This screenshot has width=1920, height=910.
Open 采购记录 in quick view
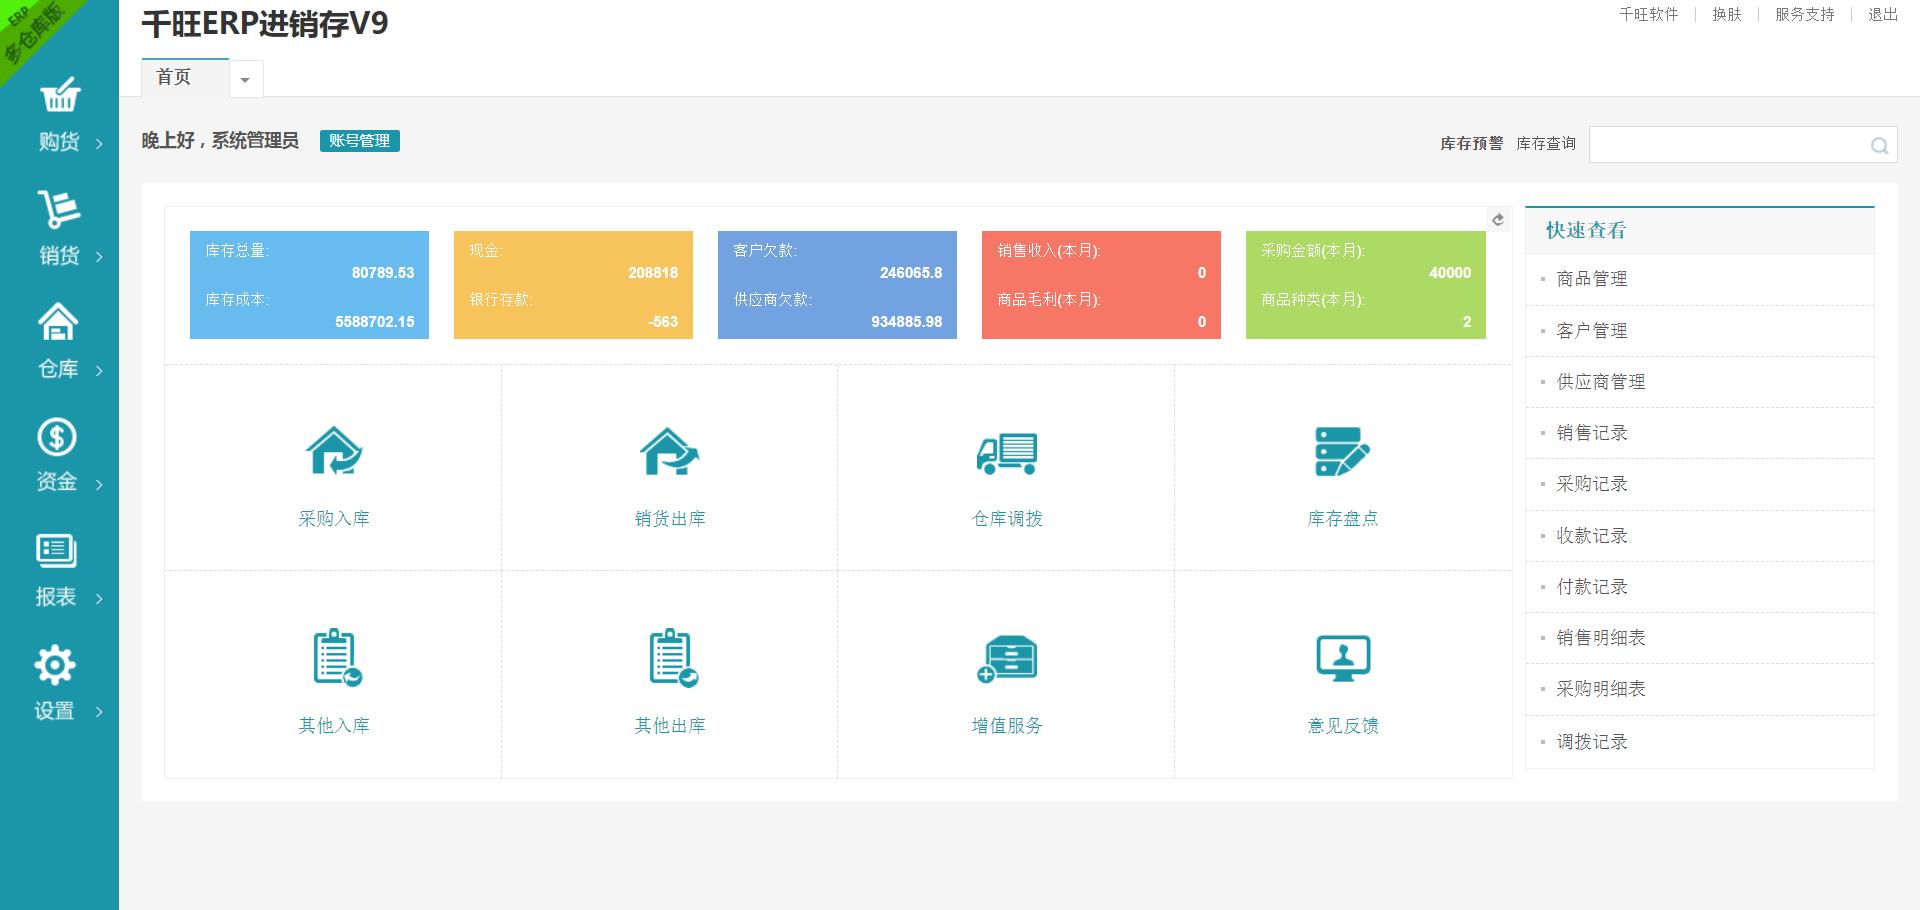[1592, 483]
